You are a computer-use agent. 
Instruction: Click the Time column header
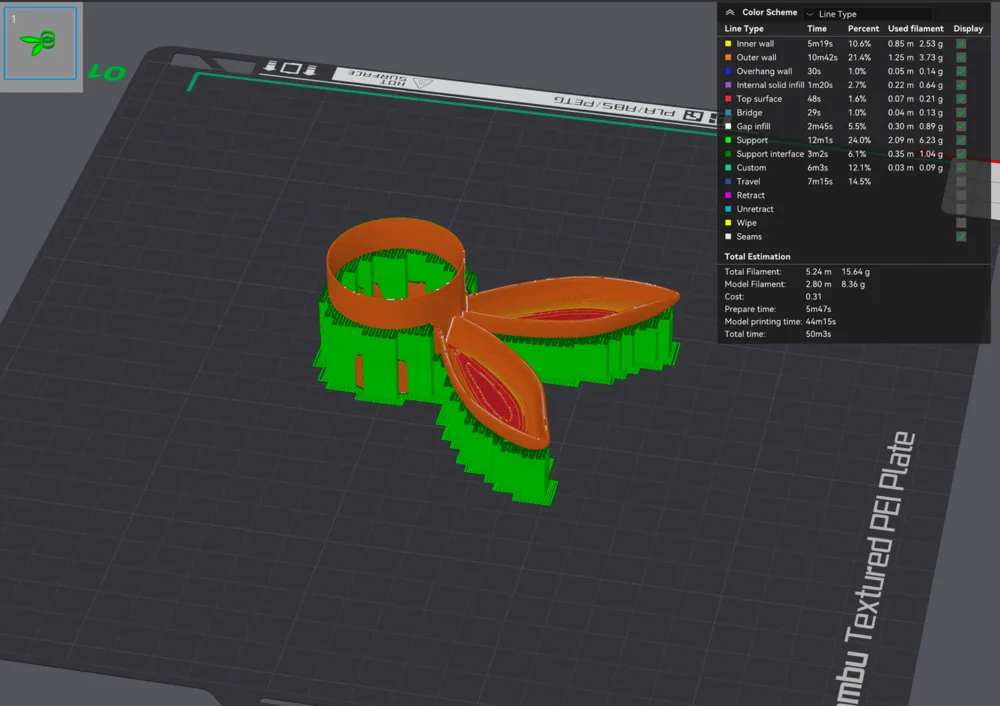(817, 29)
